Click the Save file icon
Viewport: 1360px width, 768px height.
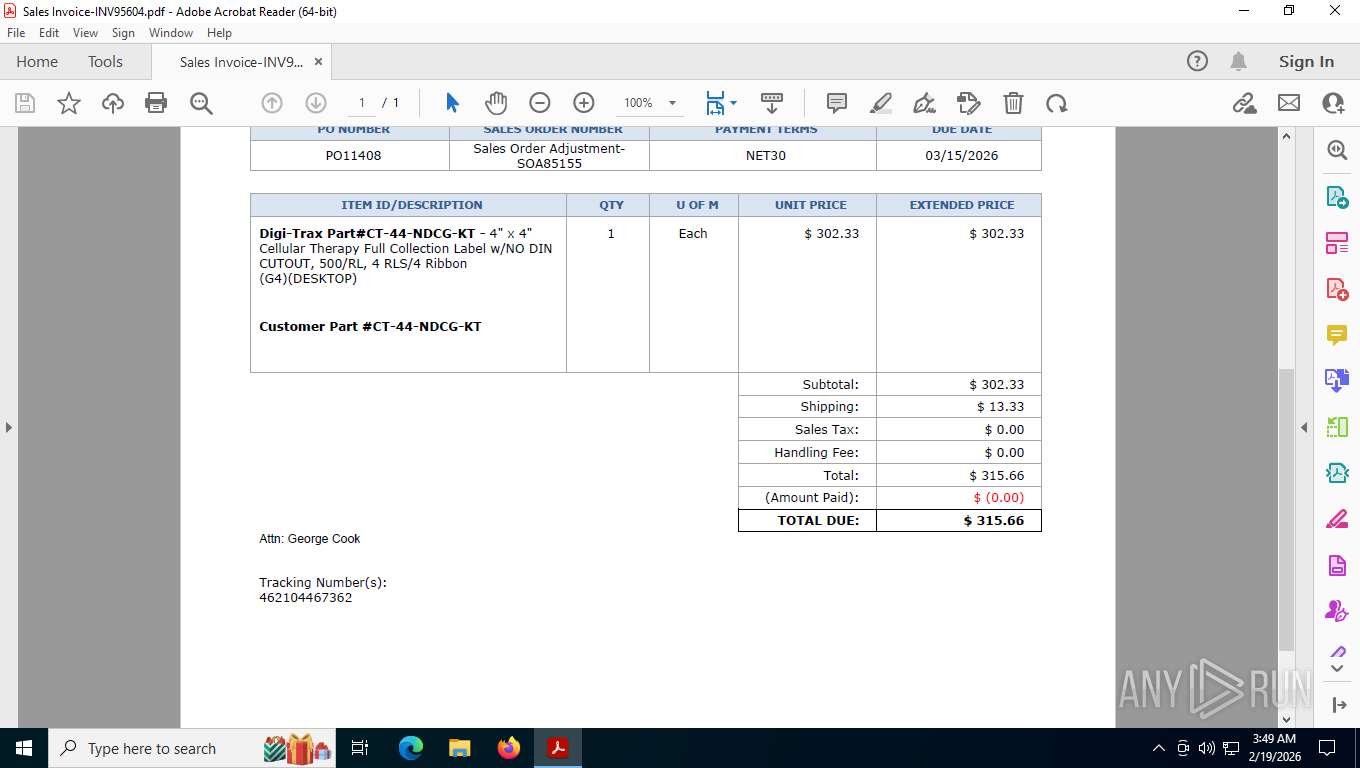pos(25,103)
